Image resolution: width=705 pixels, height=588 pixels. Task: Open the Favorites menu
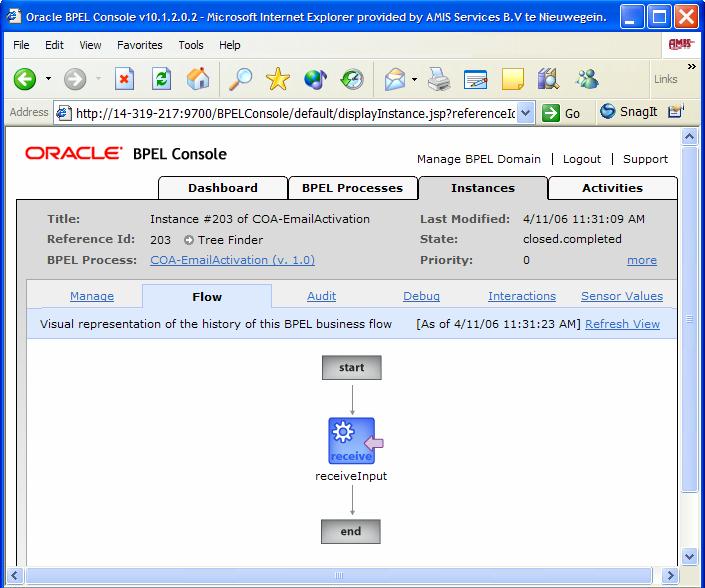pyautogui.click(x=139, y=45)
